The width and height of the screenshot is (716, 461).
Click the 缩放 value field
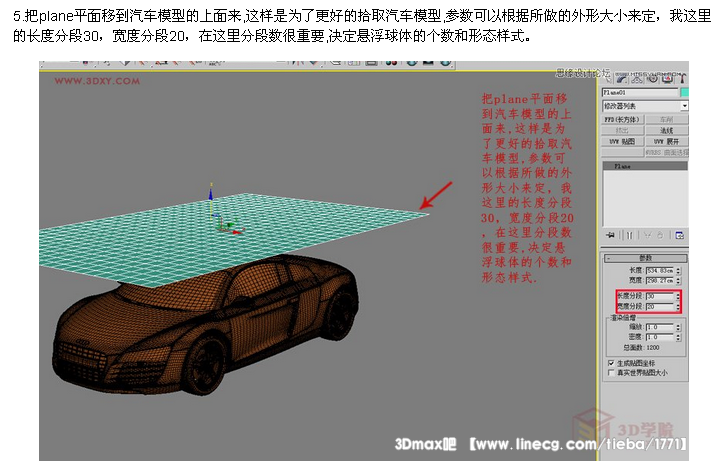pos(660,327)
